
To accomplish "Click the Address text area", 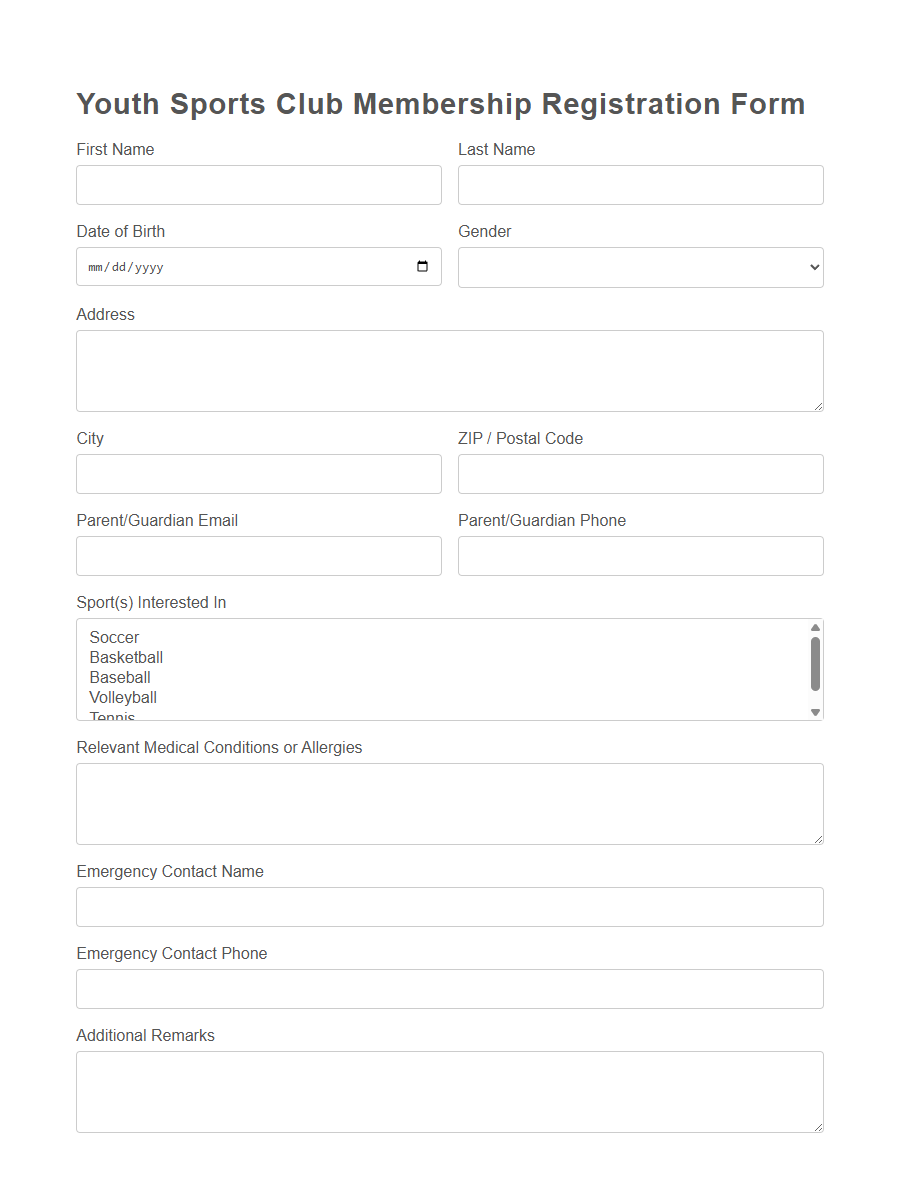I will click(450, 369).
